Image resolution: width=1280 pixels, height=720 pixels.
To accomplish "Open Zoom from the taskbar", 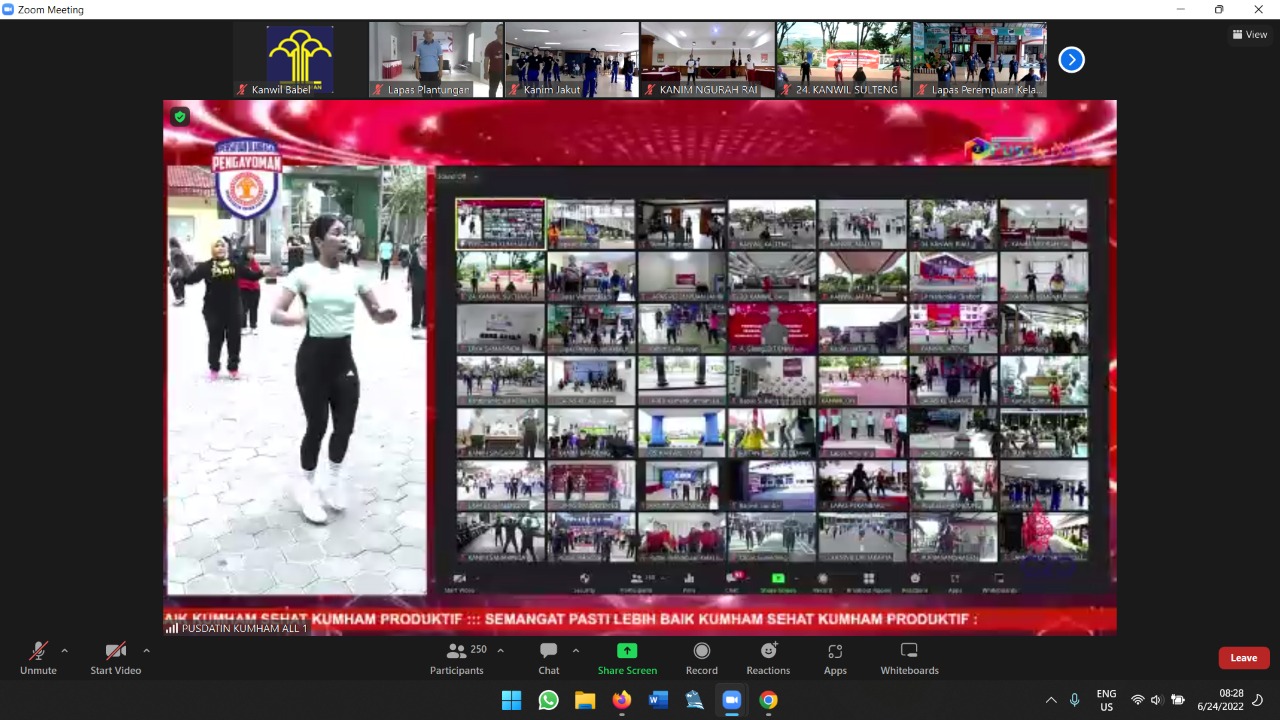I will [x=731, y=700].
